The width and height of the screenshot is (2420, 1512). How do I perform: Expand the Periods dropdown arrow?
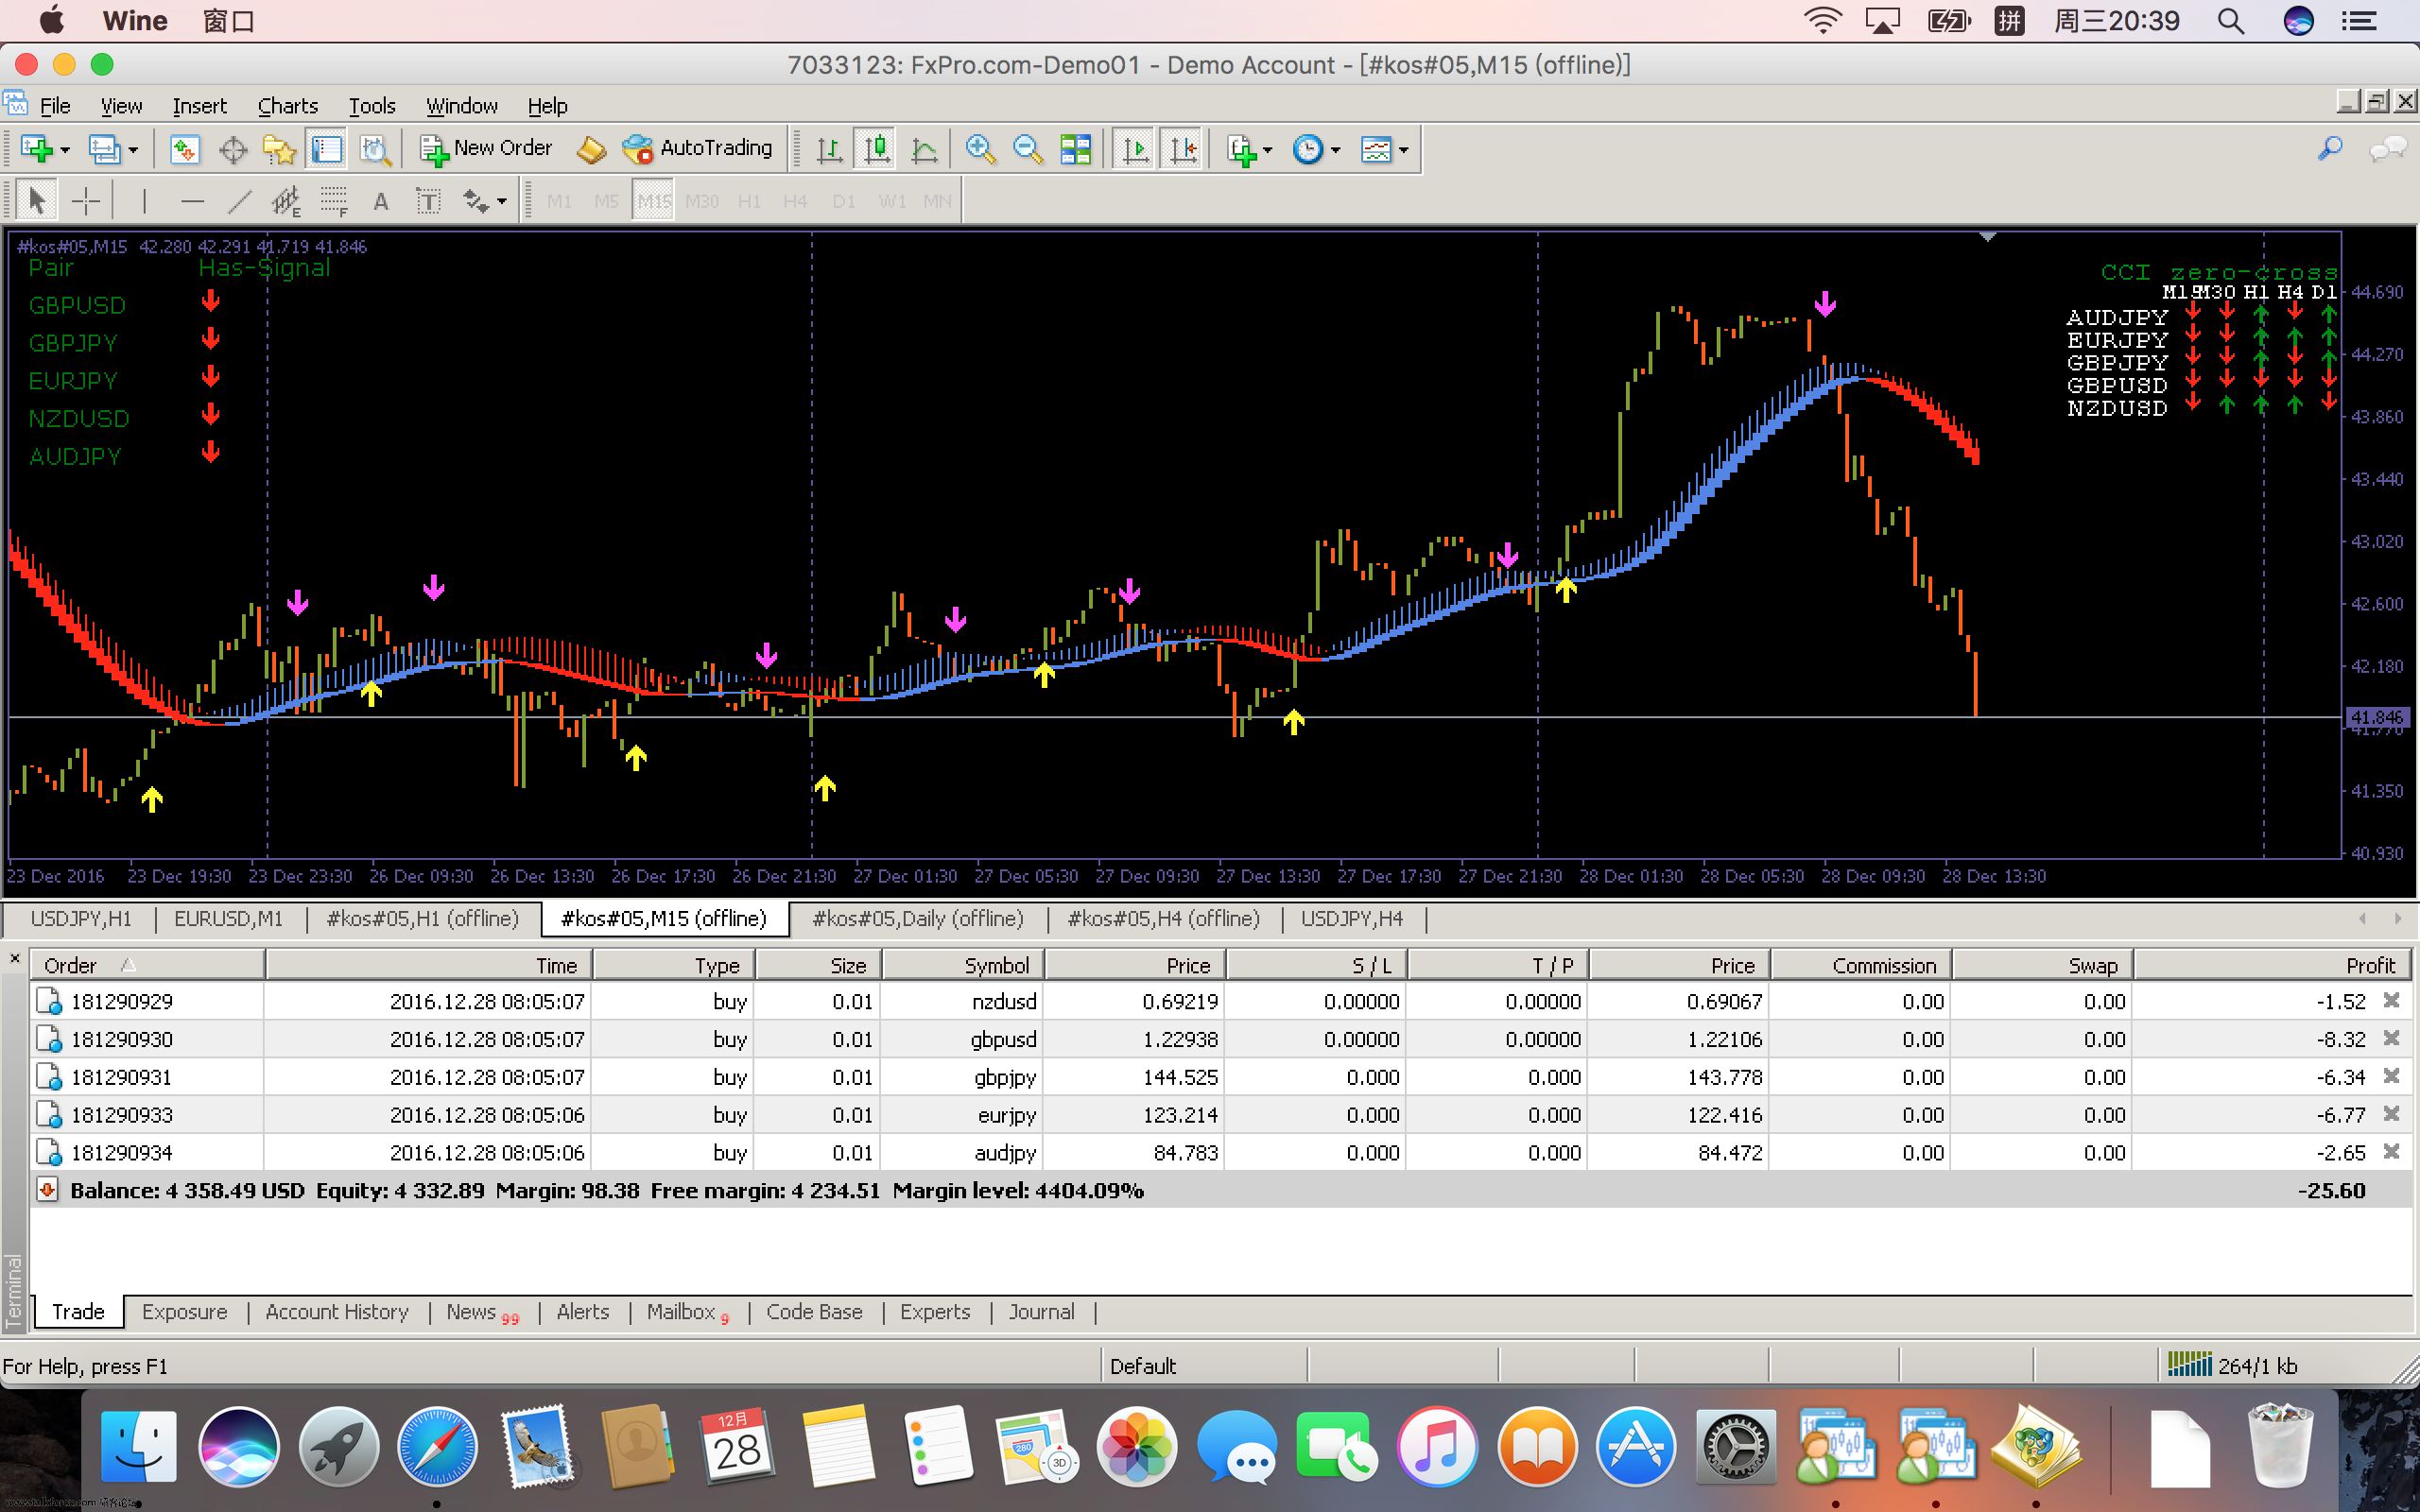1336,150
